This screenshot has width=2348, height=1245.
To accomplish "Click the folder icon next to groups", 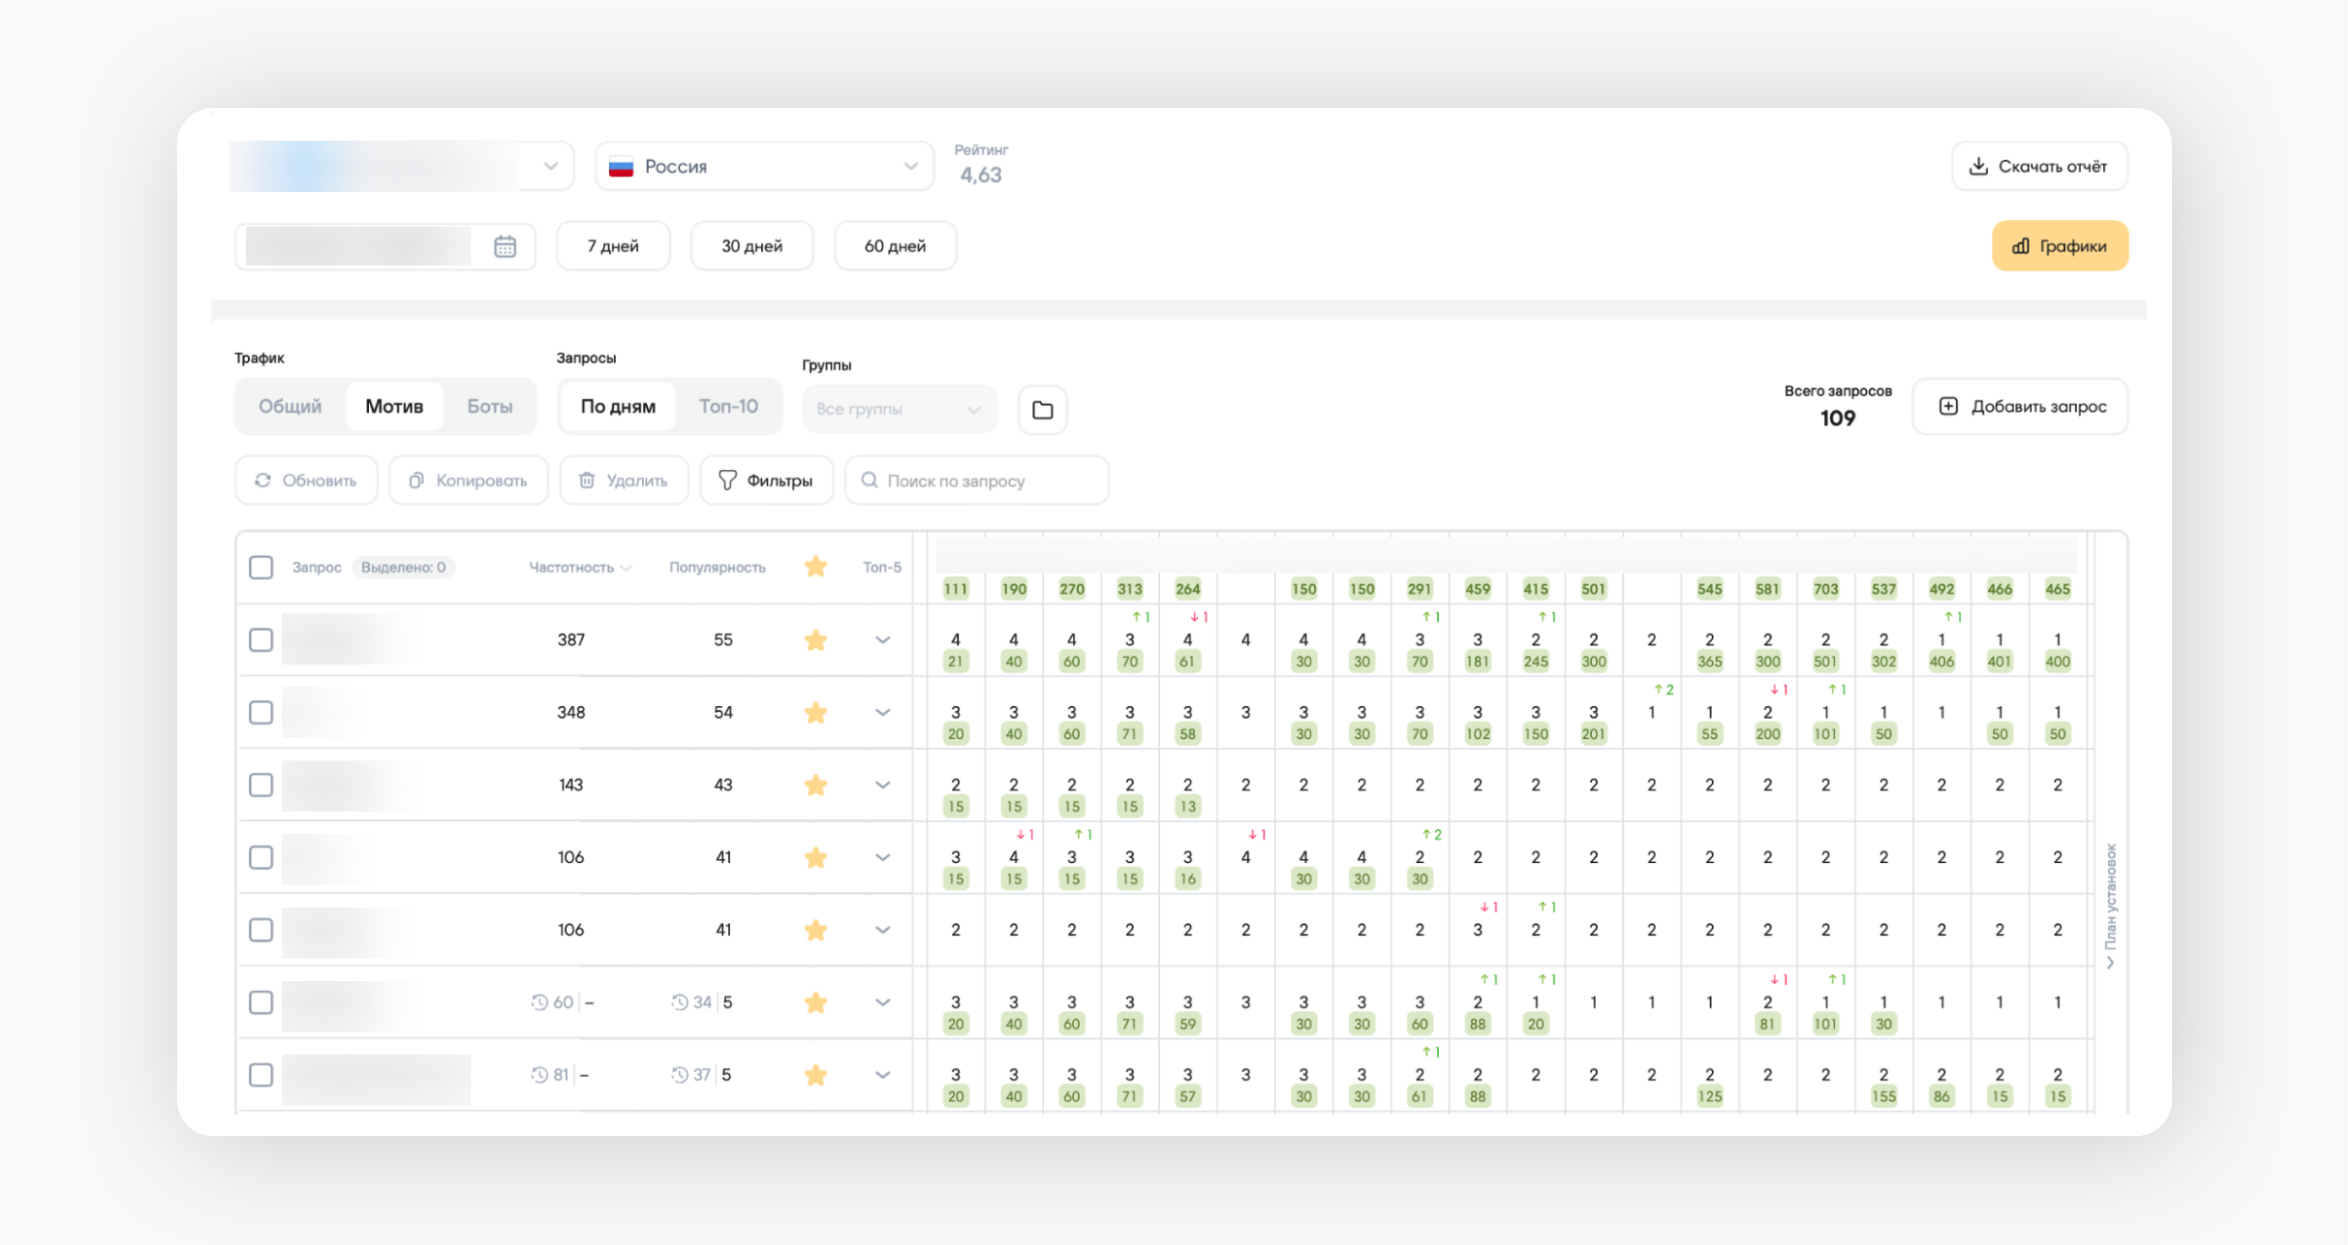I will [1042, 410].
